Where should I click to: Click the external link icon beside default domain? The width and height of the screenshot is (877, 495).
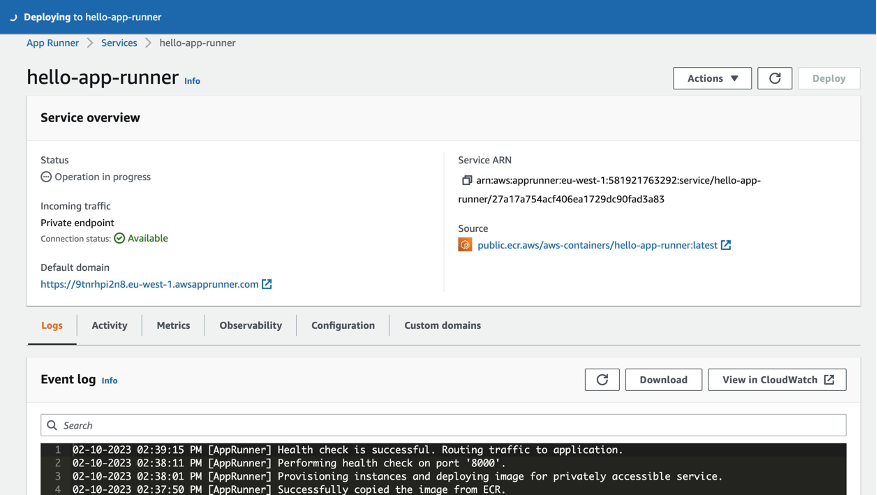click(267, 284)
